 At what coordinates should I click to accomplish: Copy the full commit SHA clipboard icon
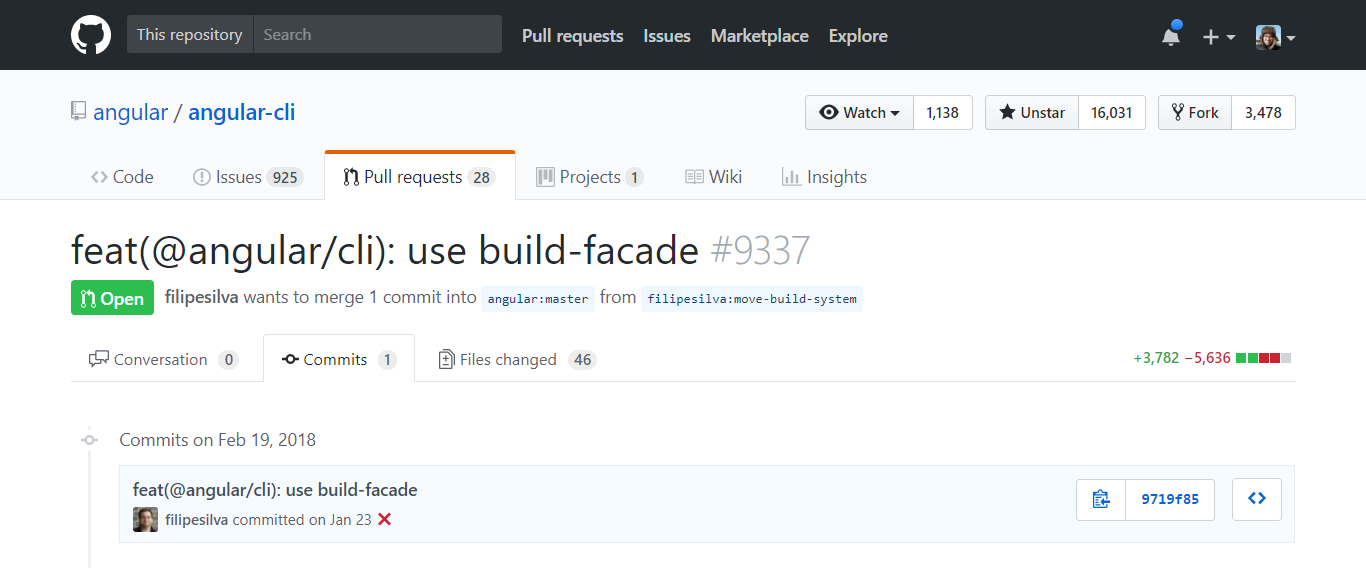1101,499
